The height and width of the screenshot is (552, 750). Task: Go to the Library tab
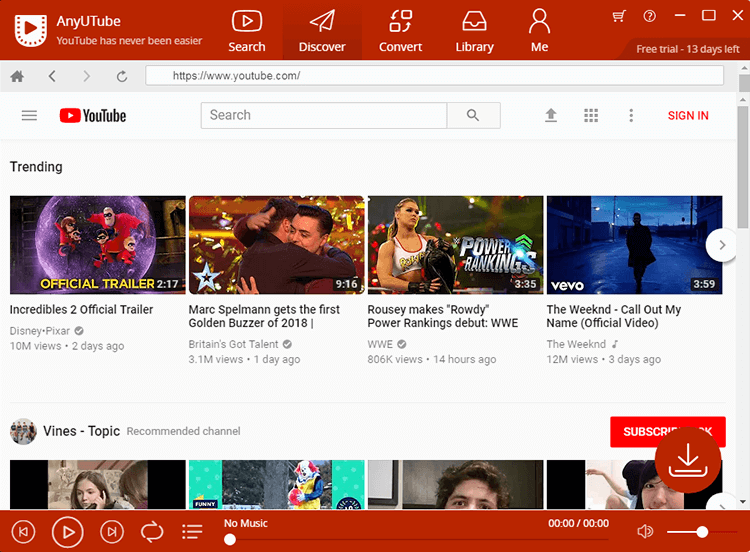[x=474, y=31]
